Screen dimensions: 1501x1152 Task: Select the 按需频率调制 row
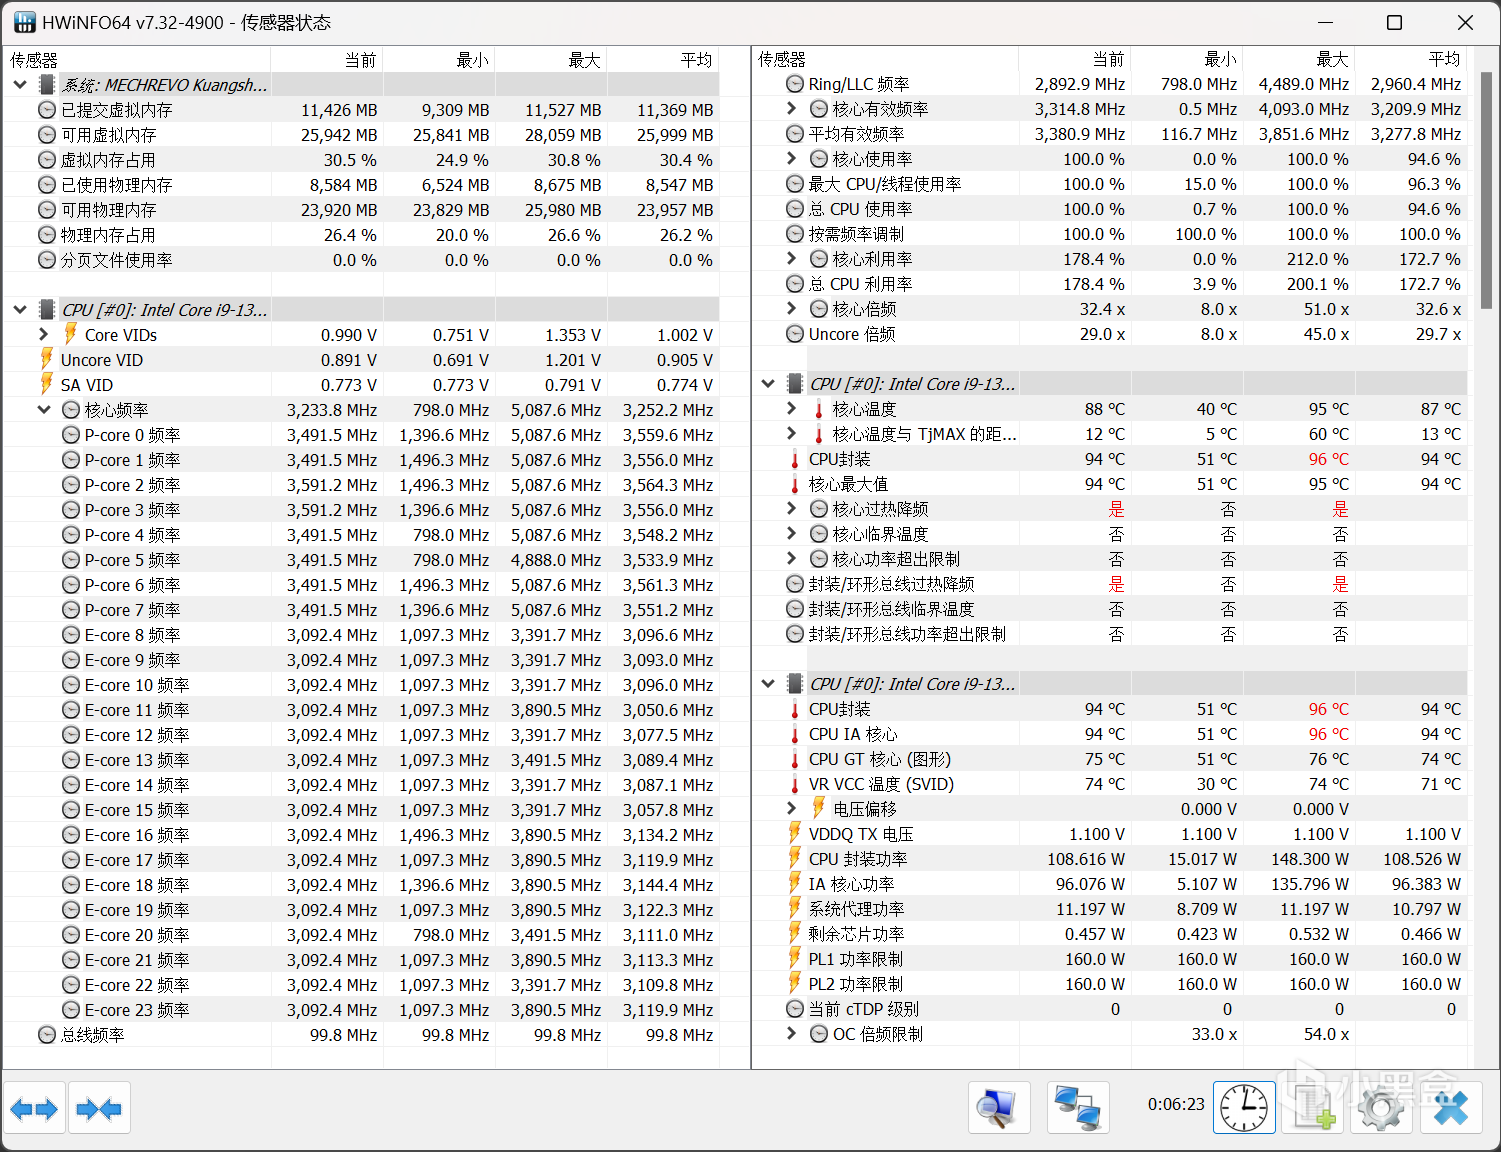(1109, 234)
